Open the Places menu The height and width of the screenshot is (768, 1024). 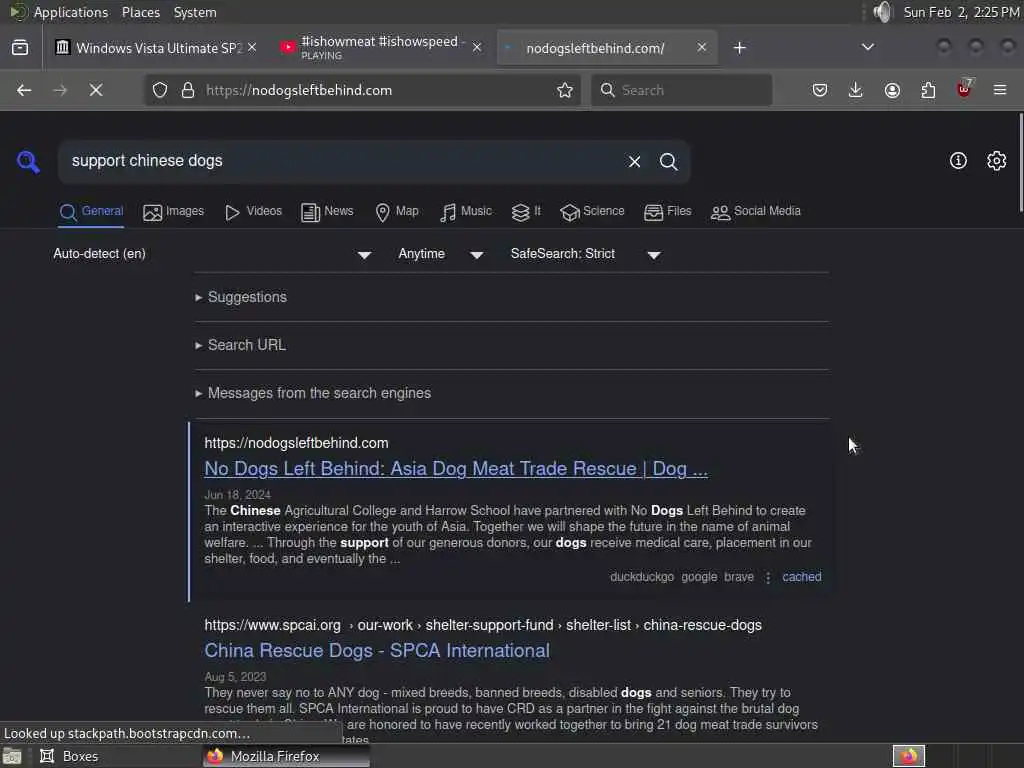click(x=140, y=12)
